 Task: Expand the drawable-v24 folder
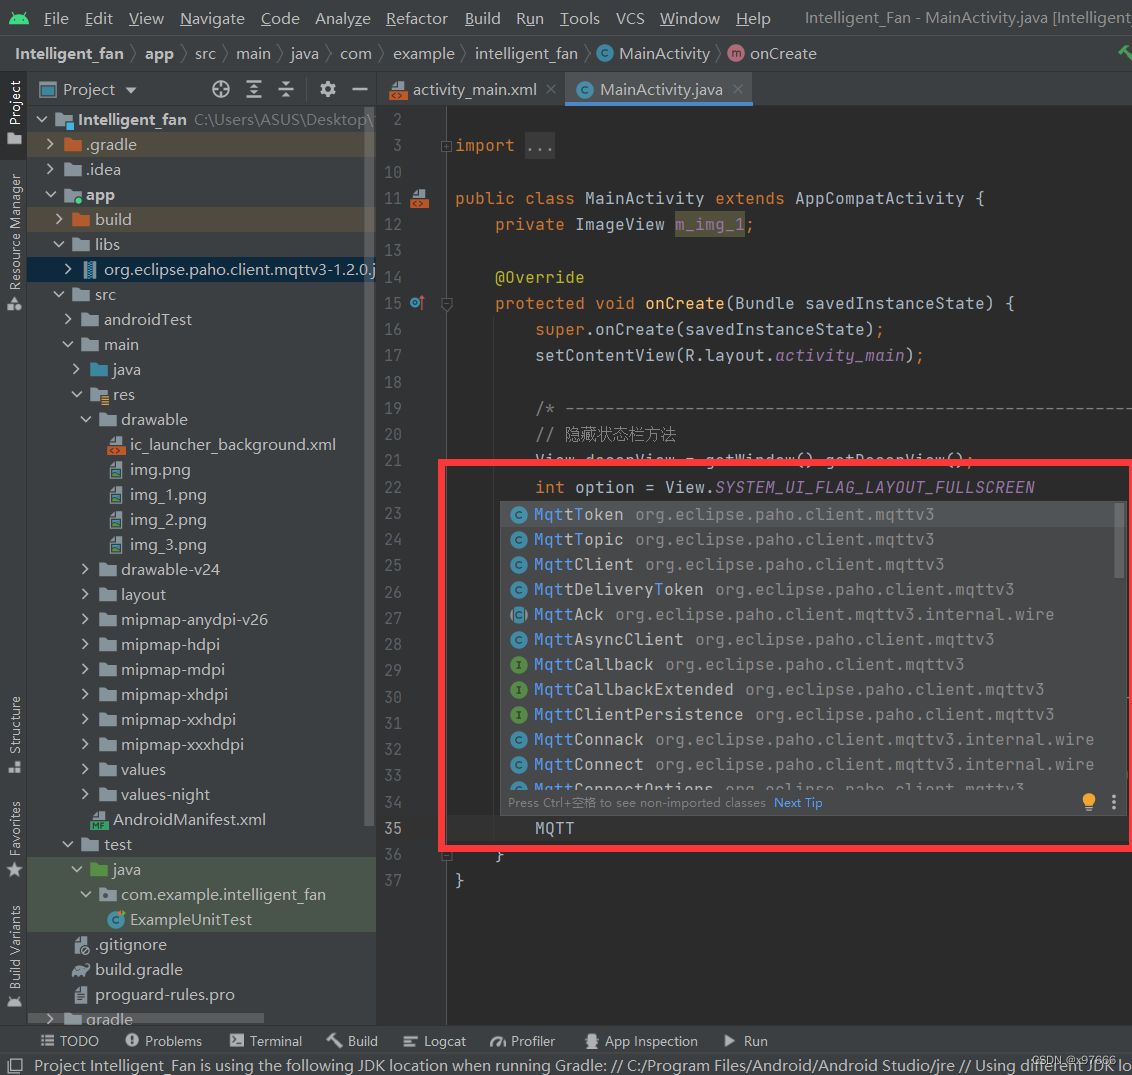[x=85, y=570]
